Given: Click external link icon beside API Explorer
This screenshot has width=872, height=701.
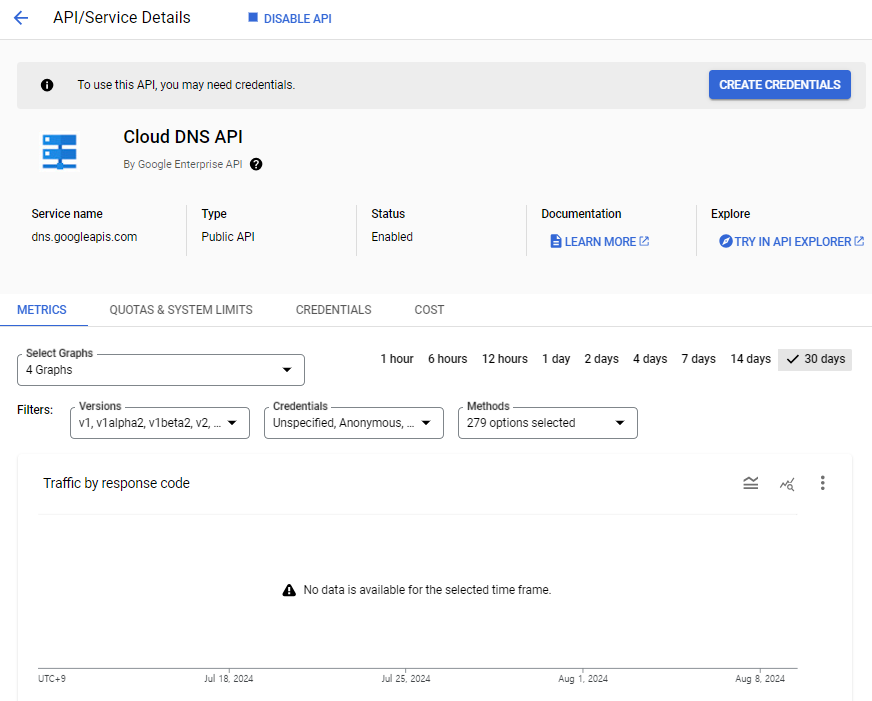Looking at the screenshot, I should (x=859, y=241).
